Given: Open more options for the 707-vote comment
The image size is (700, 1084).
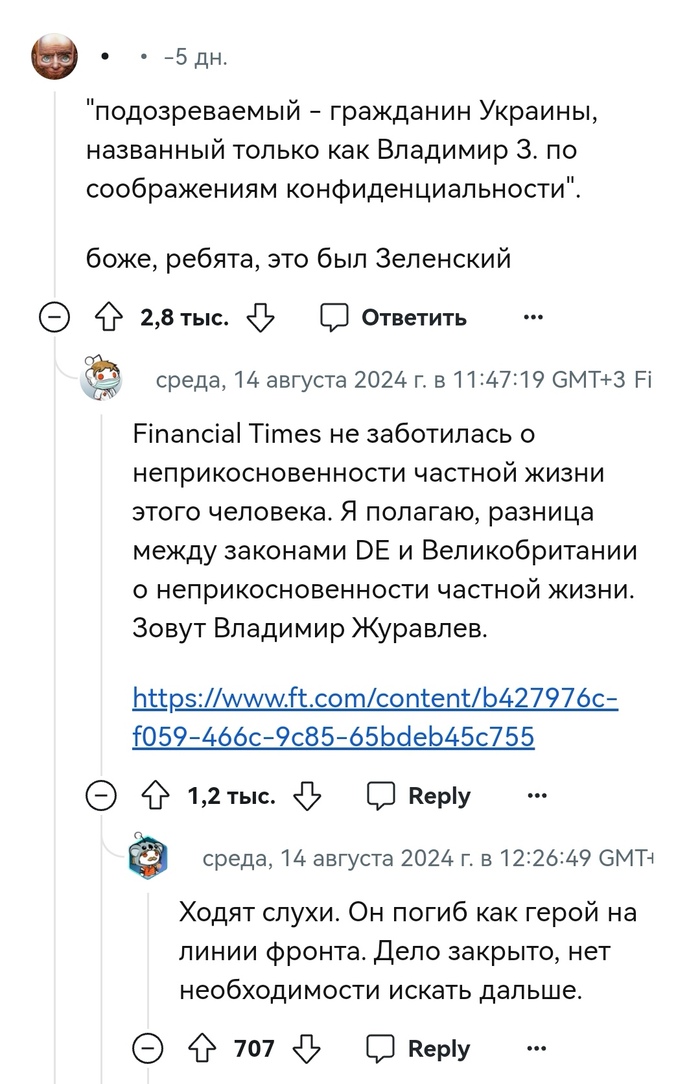Looking at the screenshot, I should coord(537,1048).
